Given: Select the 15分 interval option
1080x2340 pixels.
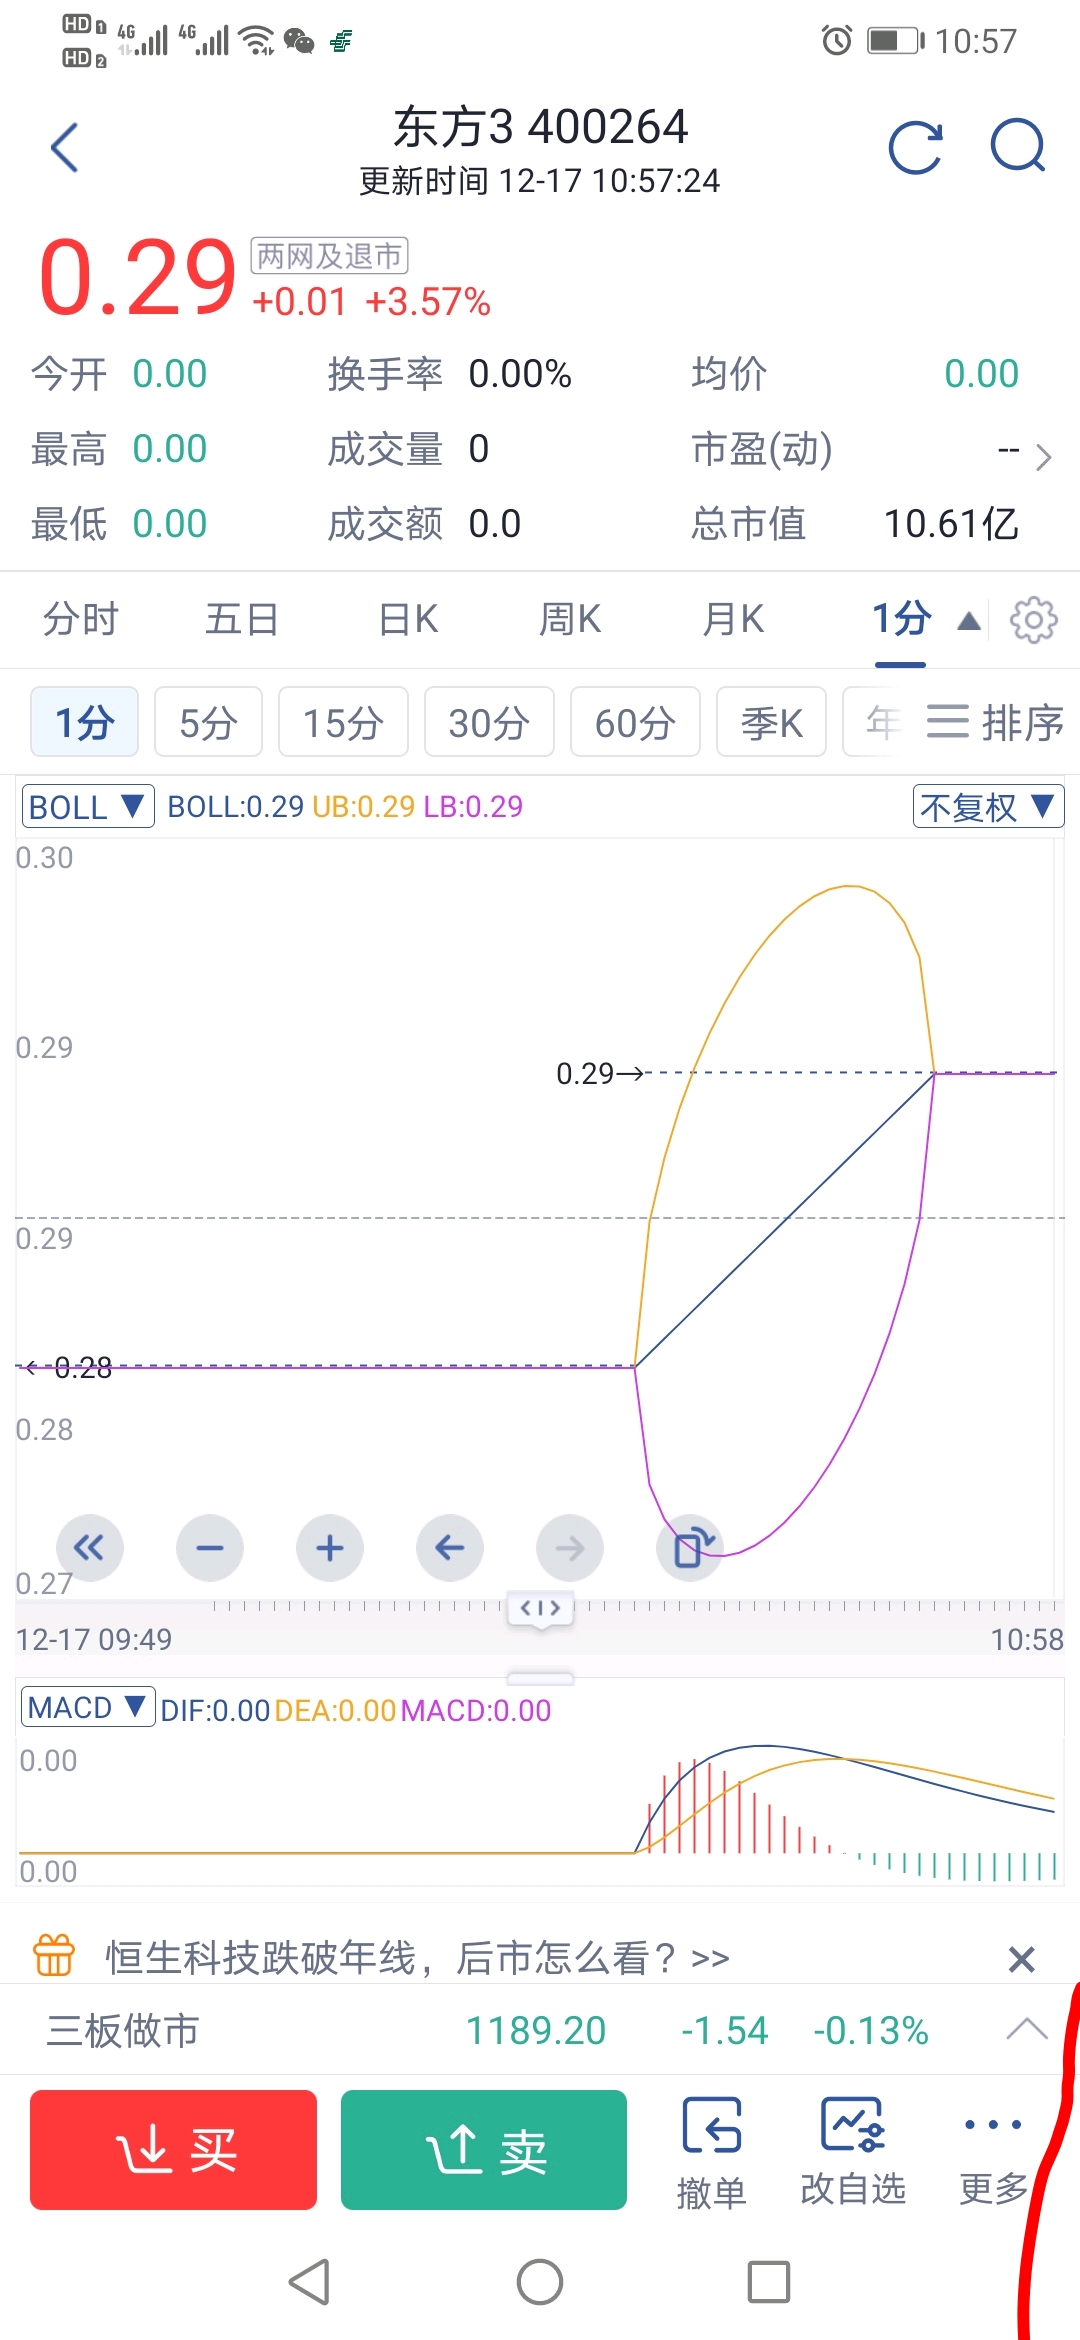Looking at the screenshot, I should tap(343, 722).
